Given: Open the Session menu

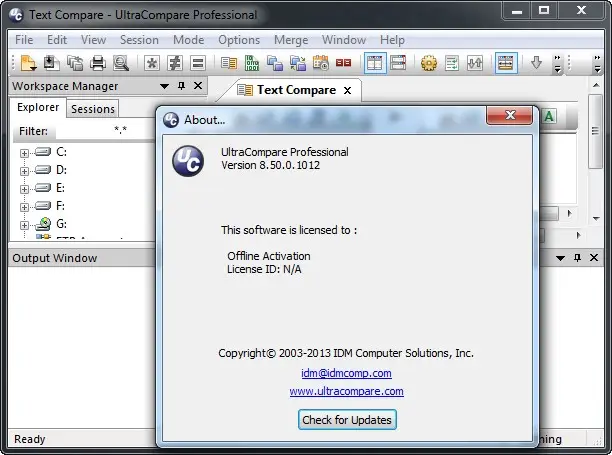Looking at the screenshot, I should (139, 40).
